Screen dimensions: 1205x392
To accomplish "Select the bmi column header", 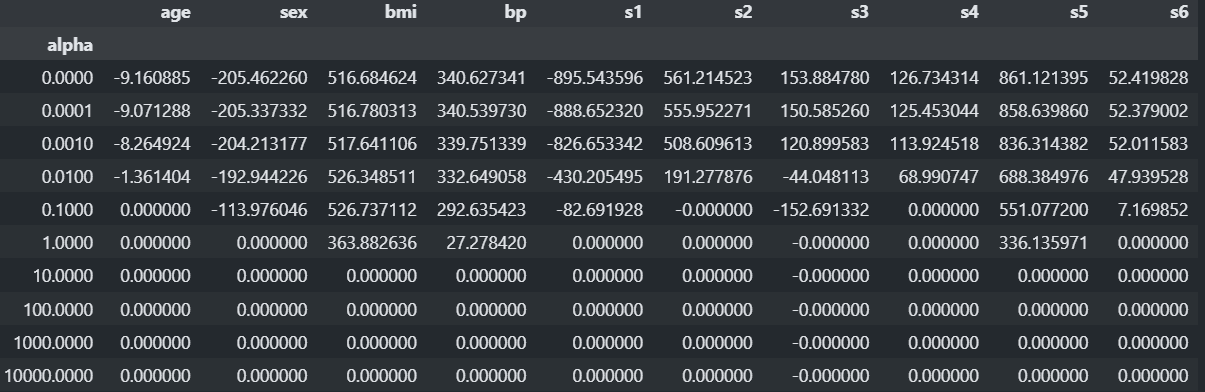I will click(x=400, y=13).
